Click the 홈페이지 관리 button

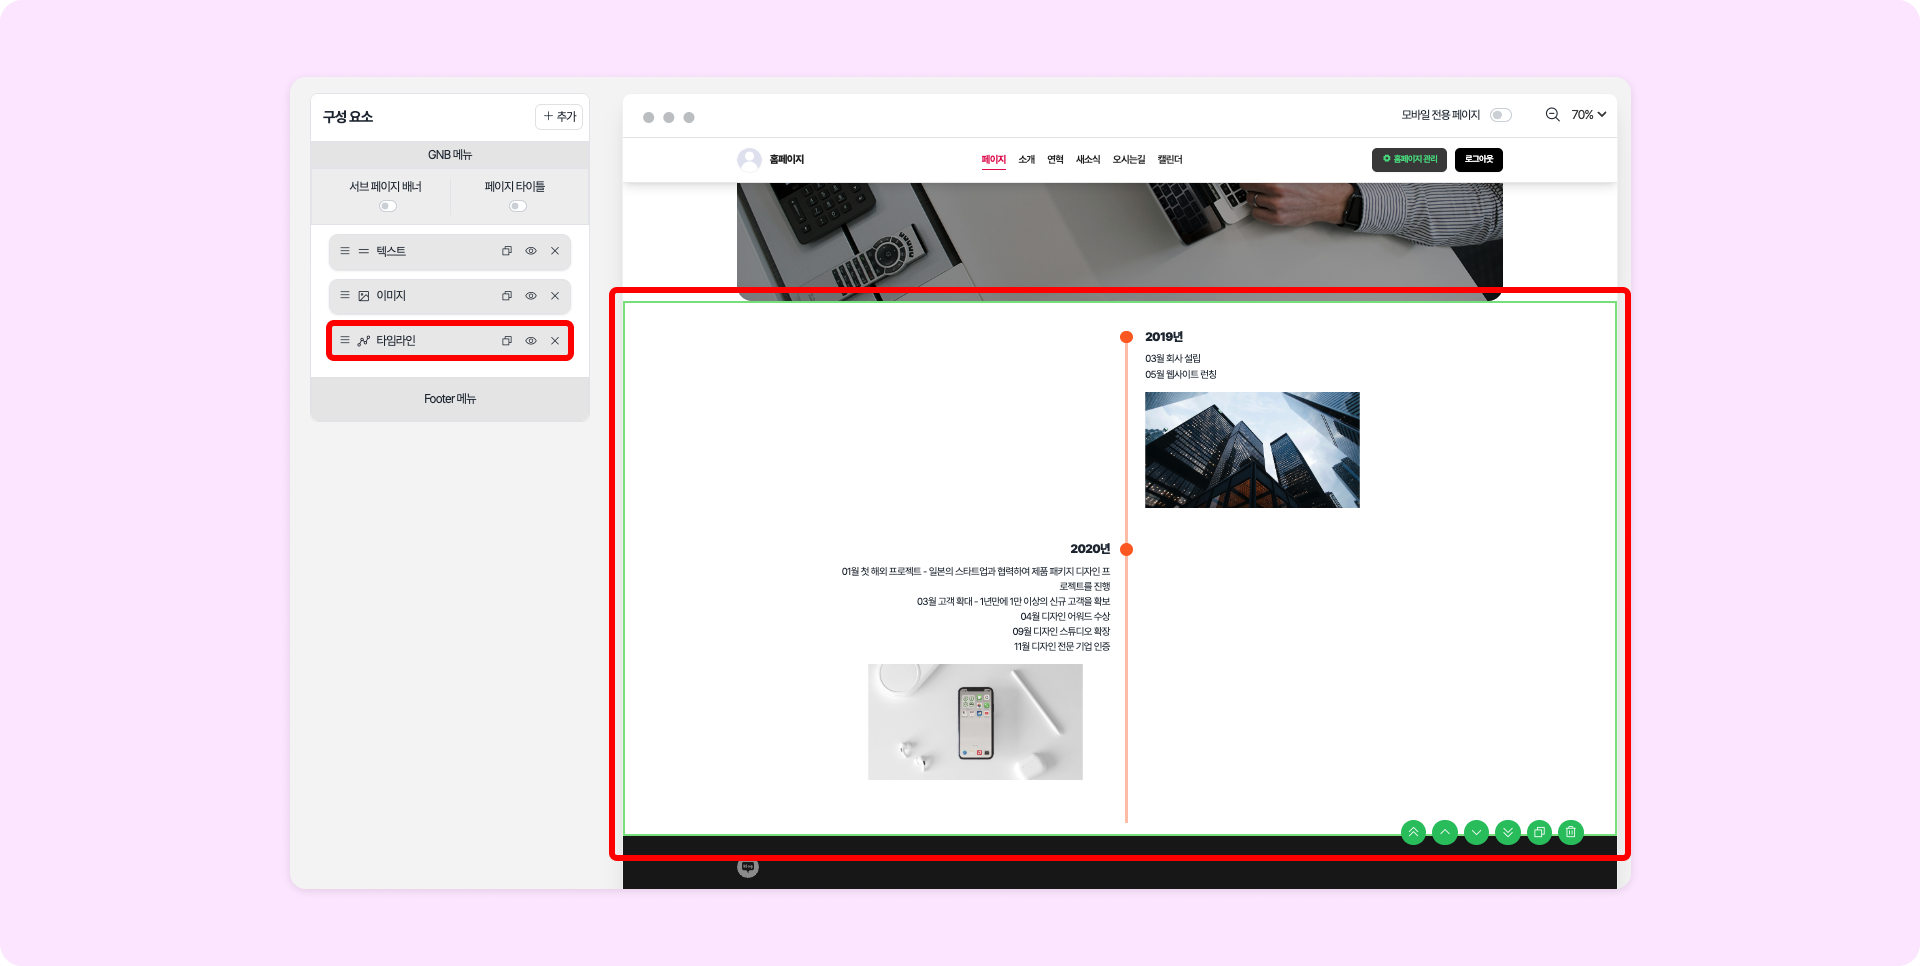coord(1409,160)
